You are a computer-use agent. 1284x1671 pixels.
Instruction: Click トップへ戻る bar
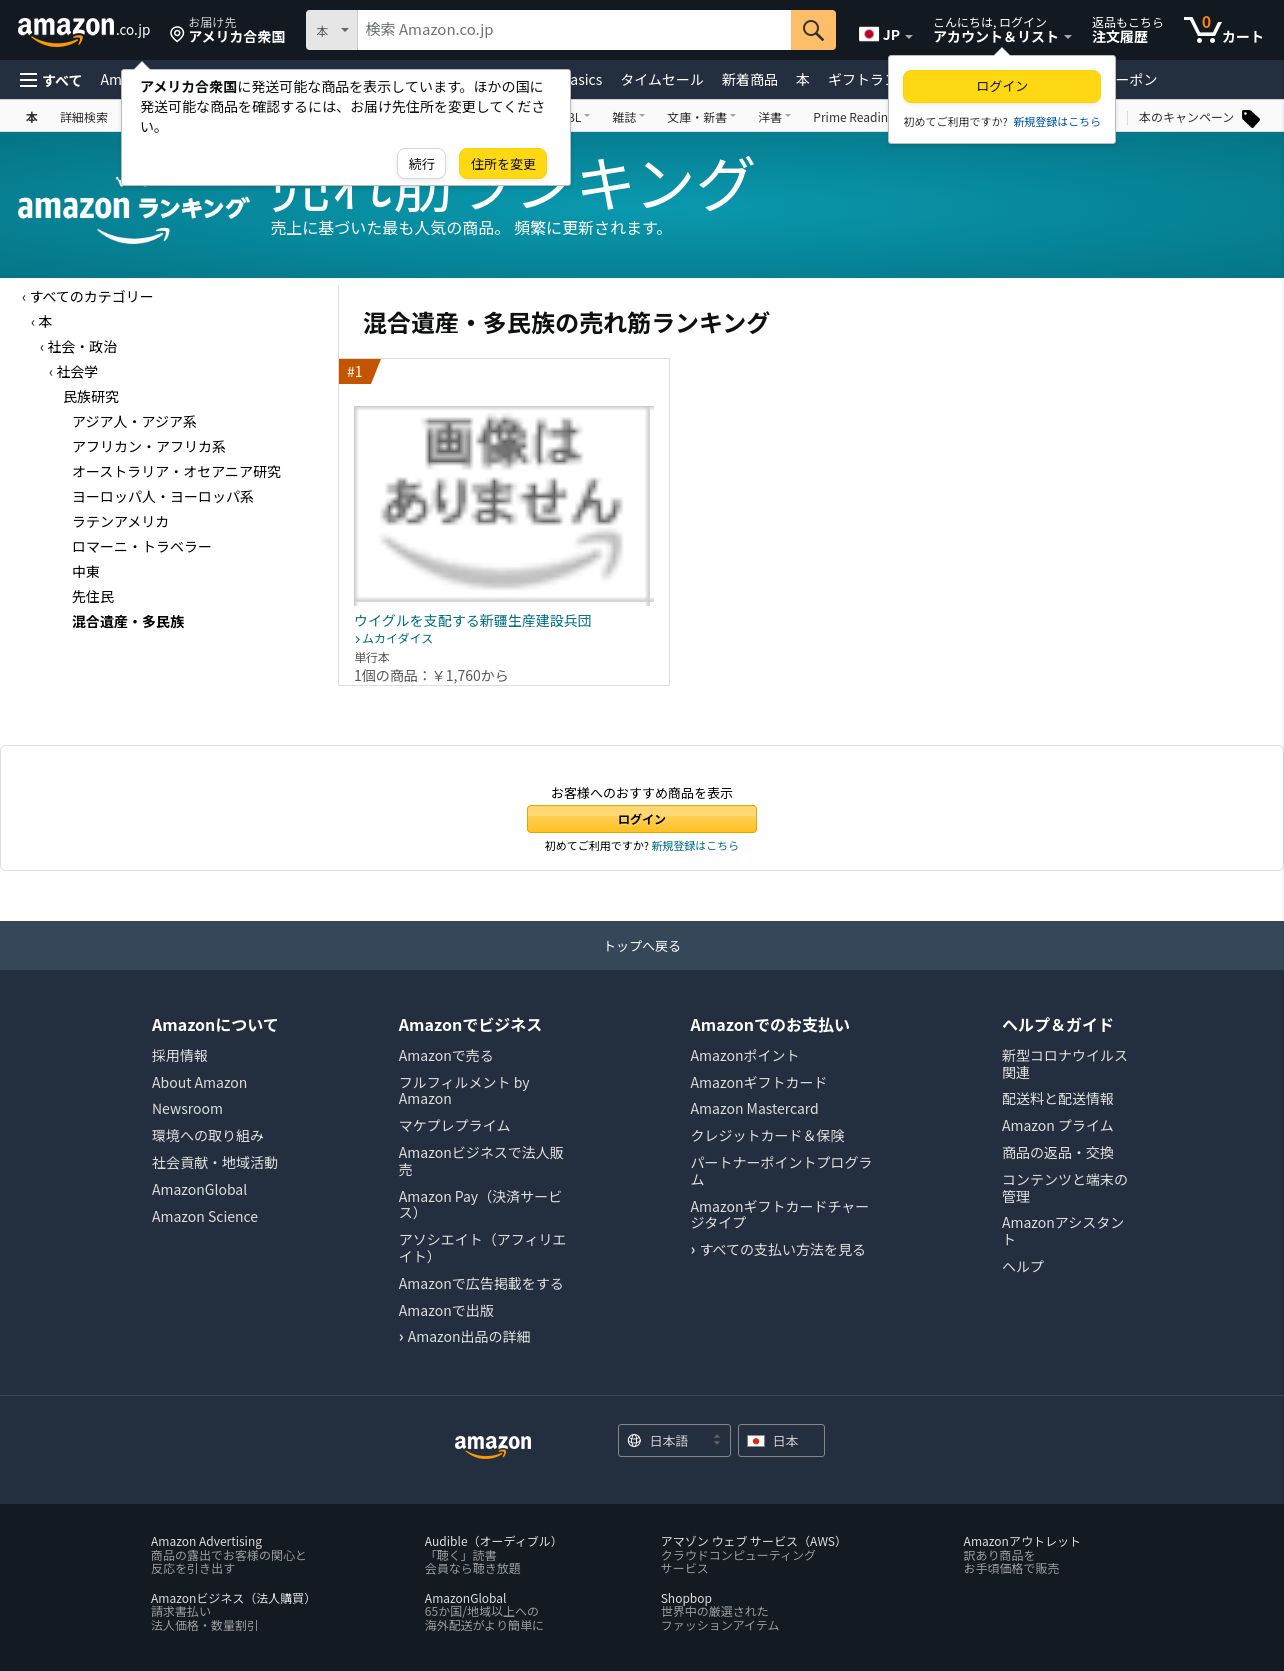(x=642, y=946)
